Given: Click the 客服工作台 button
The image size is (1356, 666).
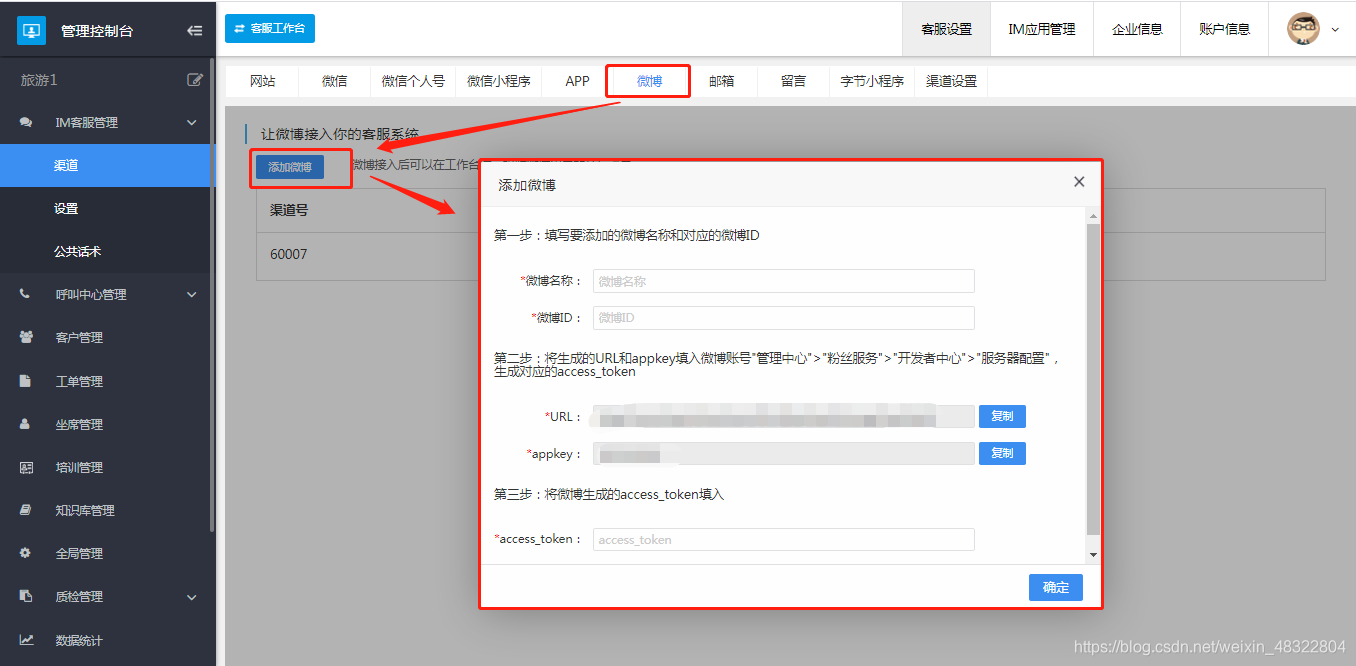Looking at the screenshot, I should coord(270,28).
